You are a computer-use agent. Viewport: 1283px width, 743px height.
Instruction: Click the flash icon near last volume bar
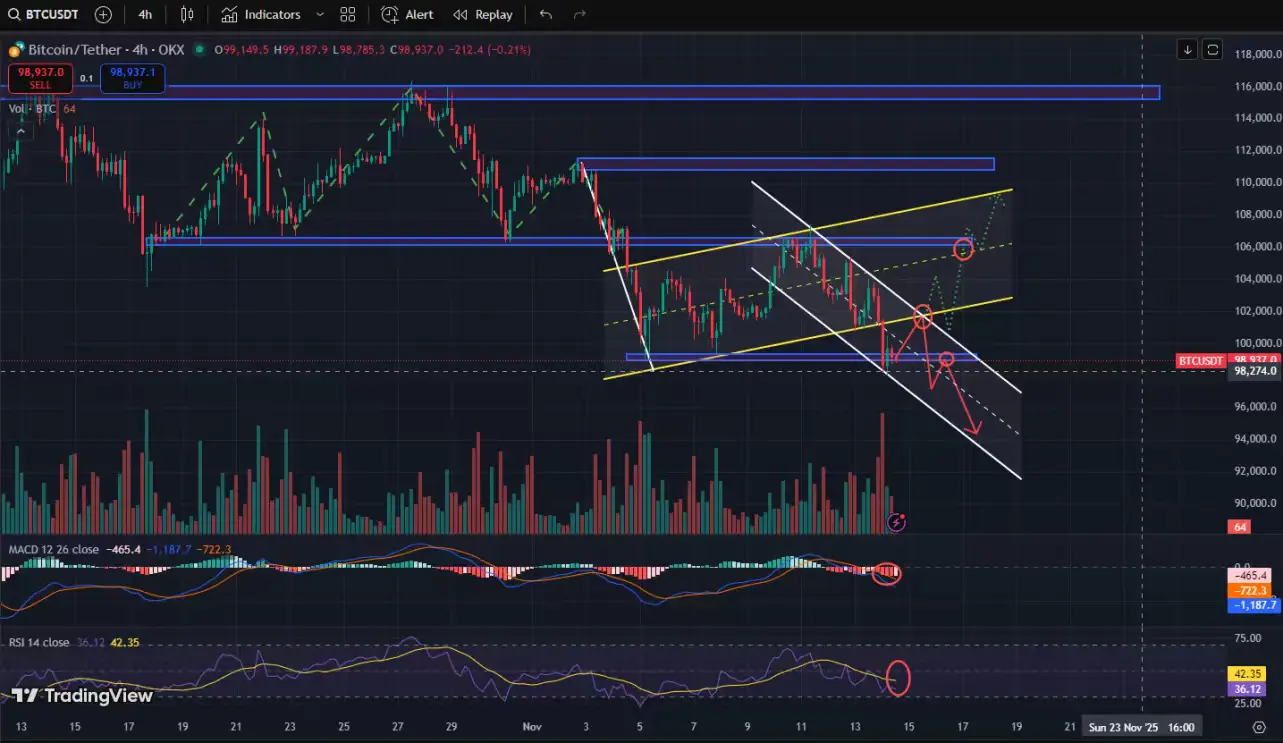[898, 521]
